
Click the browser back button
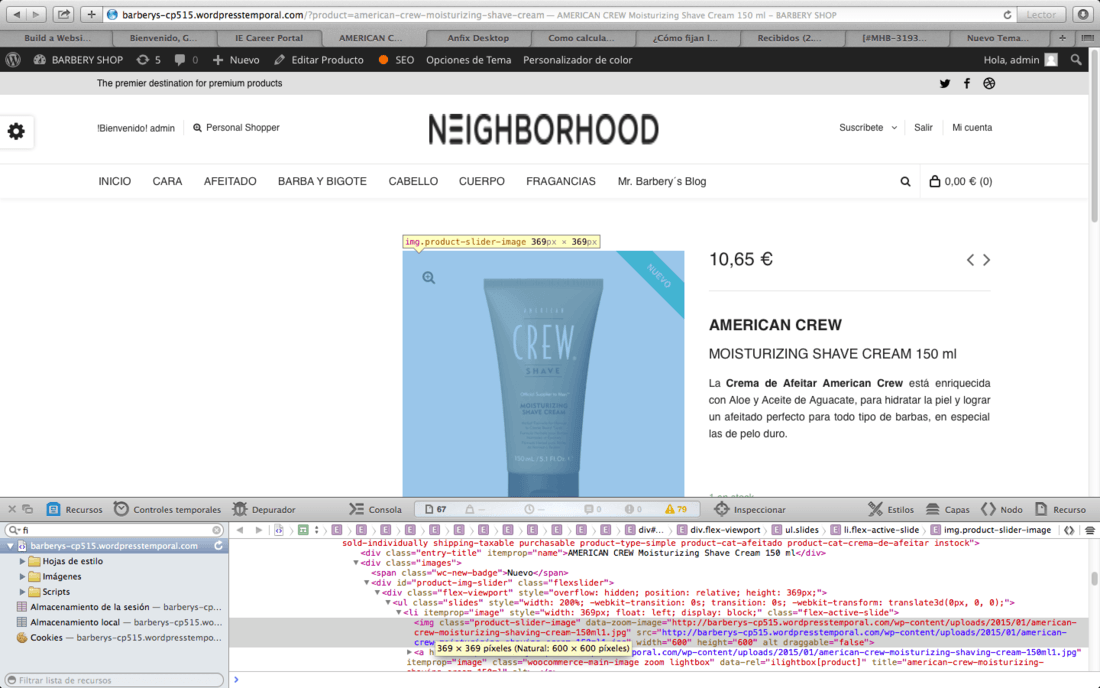coord(17,14)
